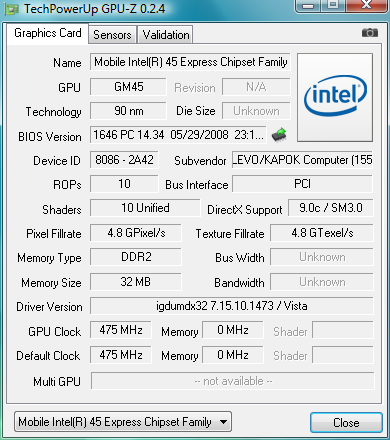The height and width of the screenshot is (440, 390).
Task: Click the Device ID field
Action: [124, 160]
